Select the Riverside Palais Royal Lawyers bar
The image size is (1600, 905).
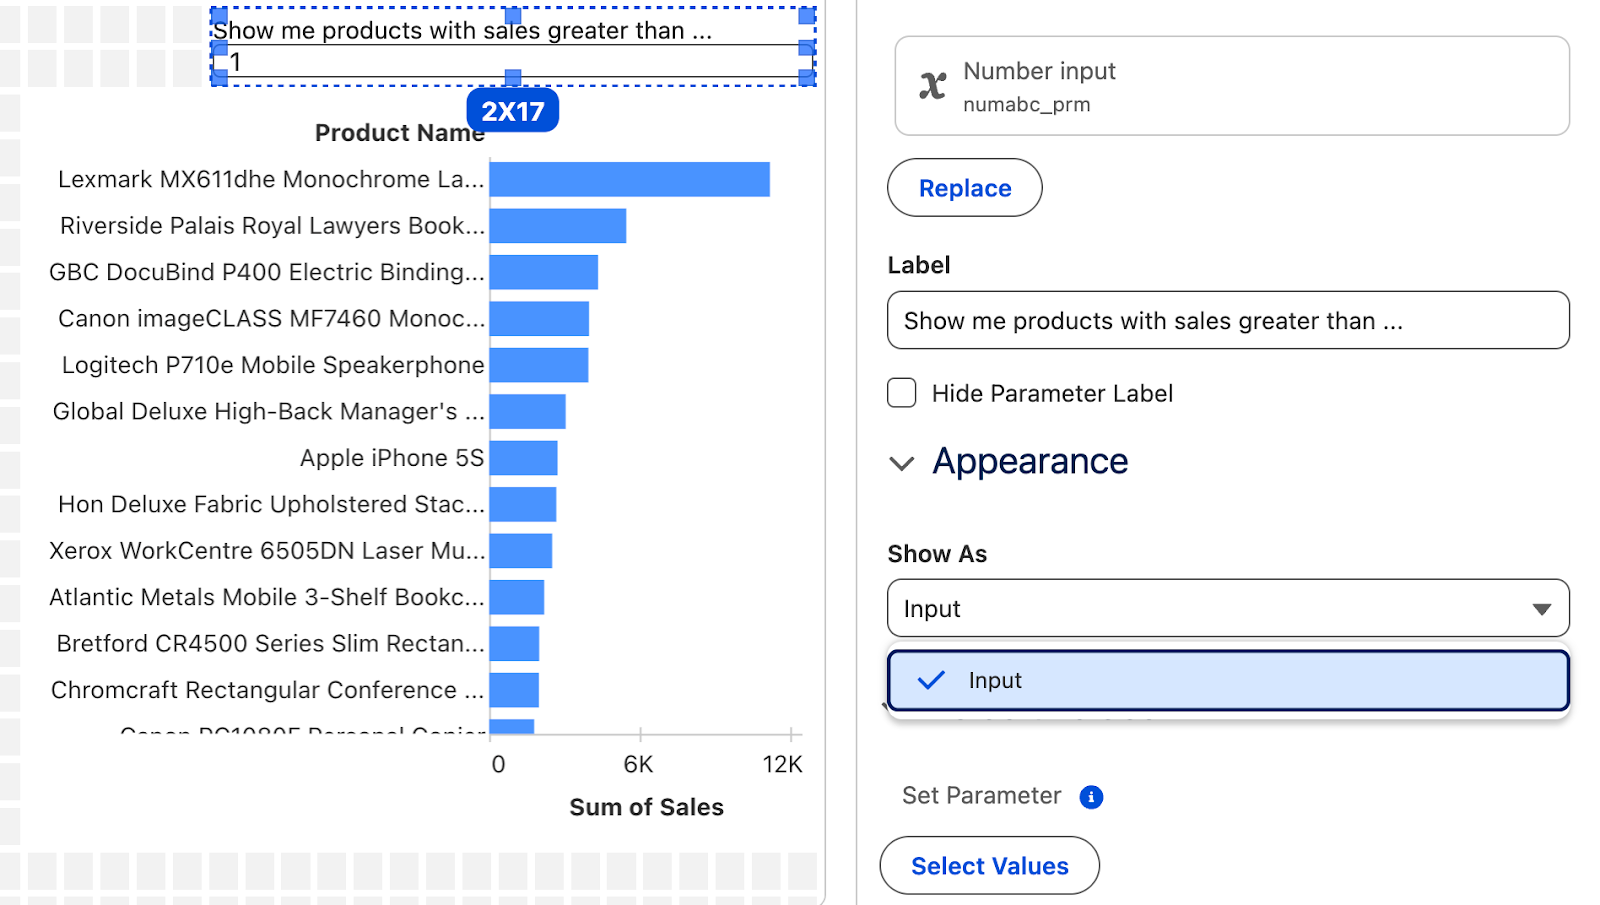557,226
